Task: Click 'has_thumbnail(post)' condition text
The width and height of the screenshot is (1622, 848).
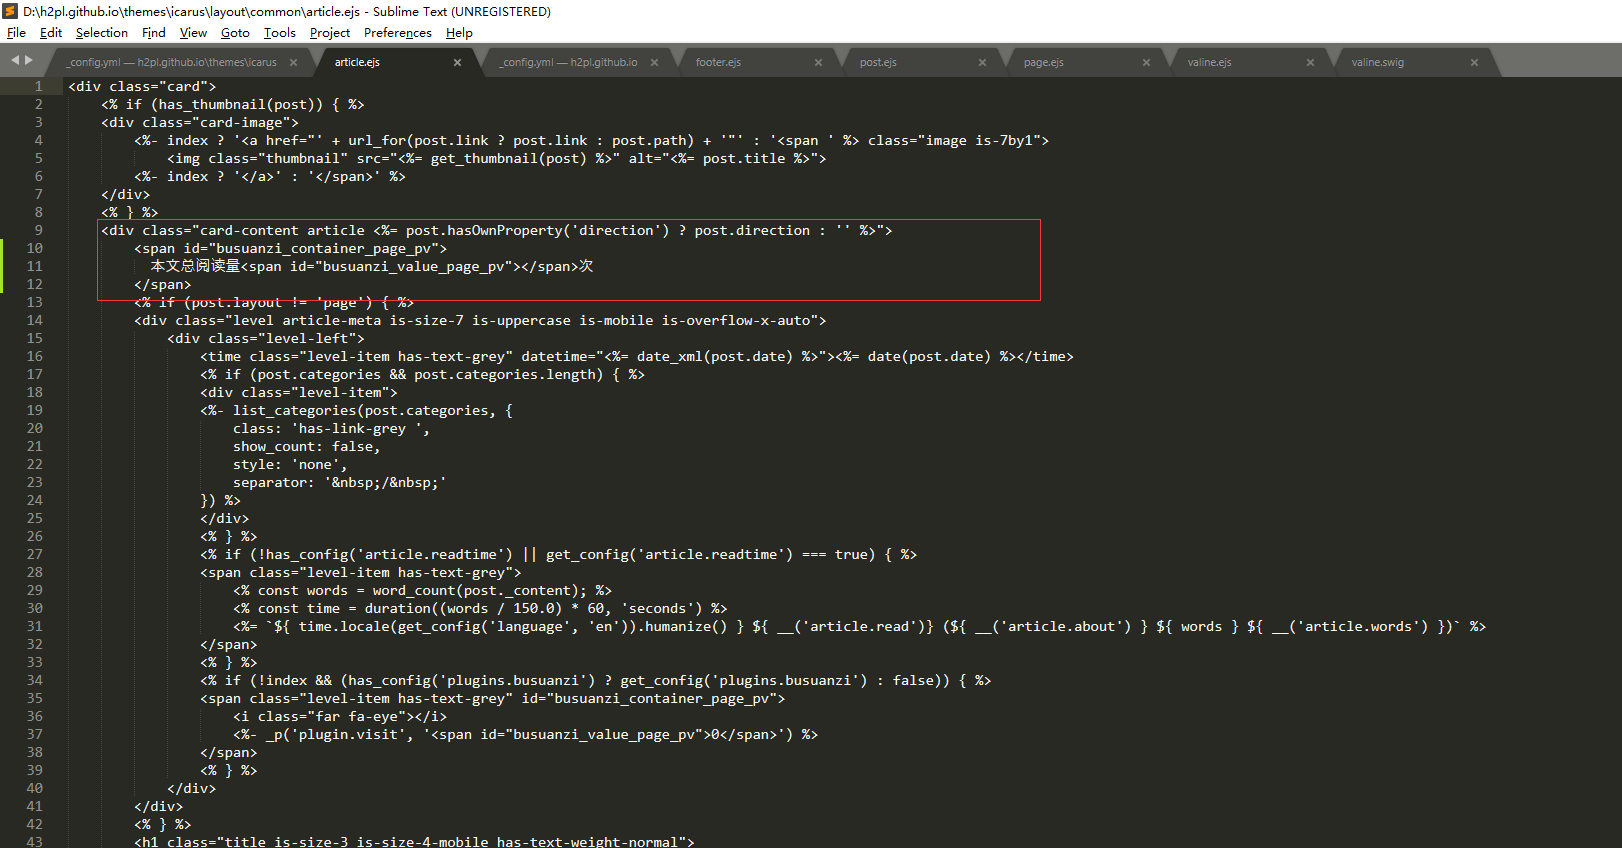Action: 237,104
